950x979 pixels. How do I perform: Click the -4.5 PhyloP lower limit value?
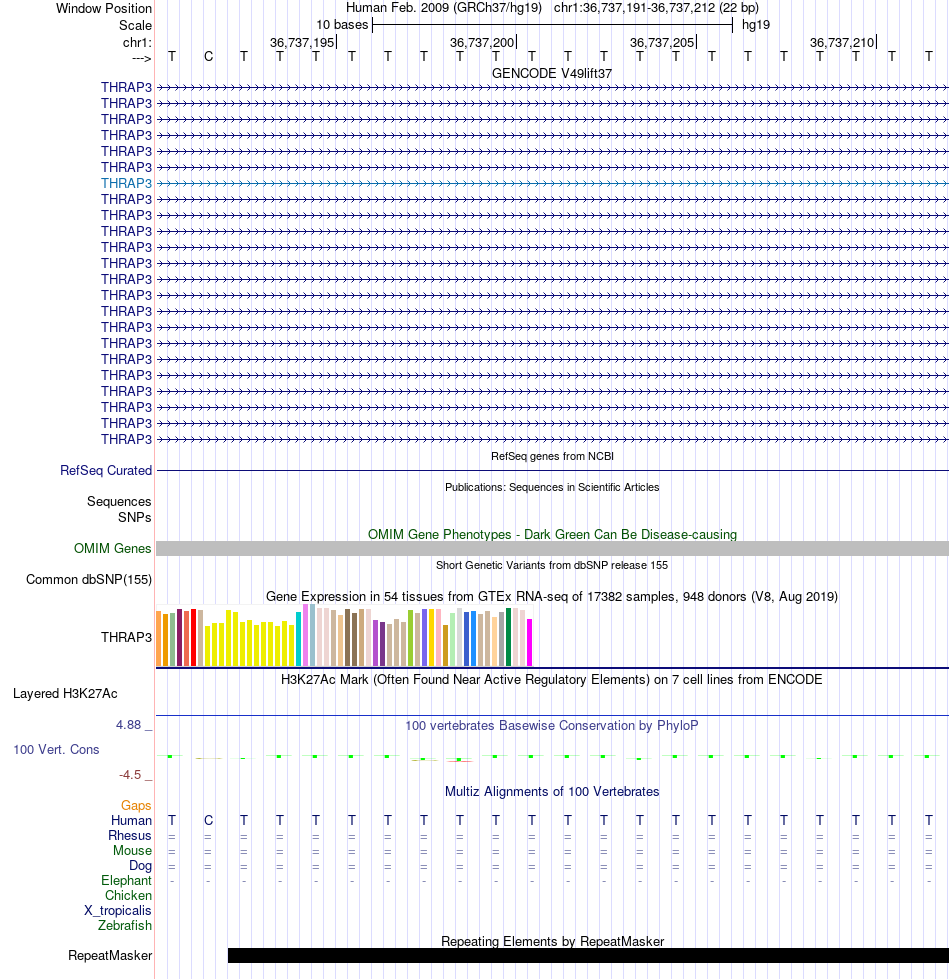coord(130,775)
